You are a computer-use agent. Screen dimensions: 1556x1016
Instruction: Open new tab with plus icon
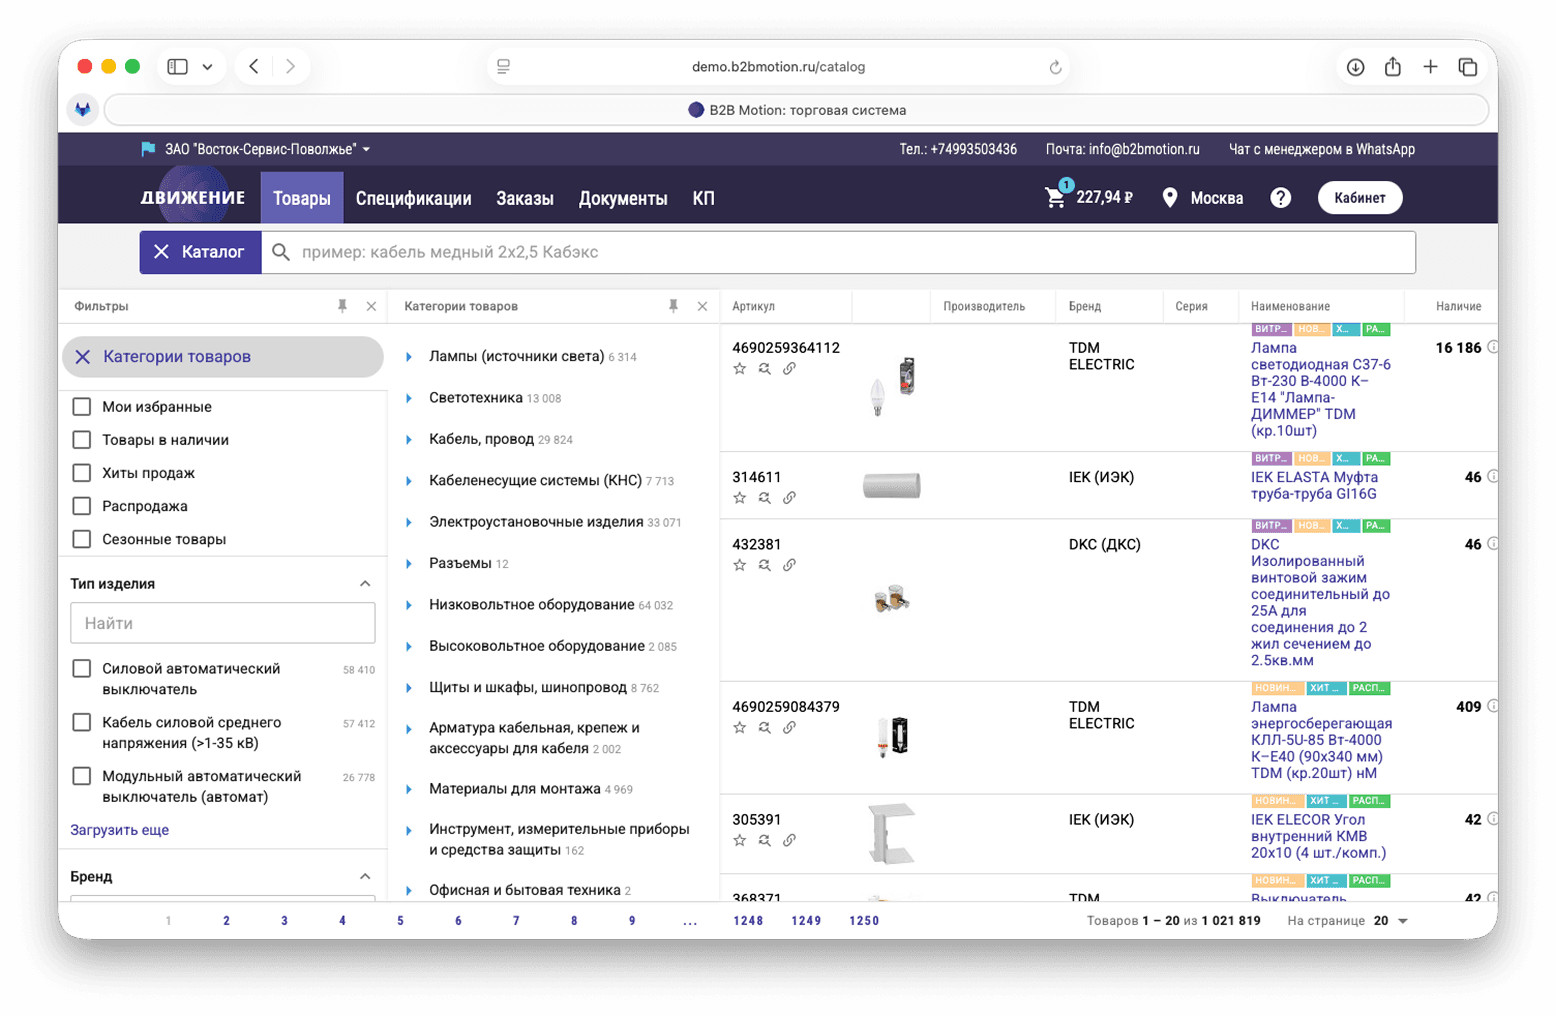pyautogui.click(x=1430, y=67)
